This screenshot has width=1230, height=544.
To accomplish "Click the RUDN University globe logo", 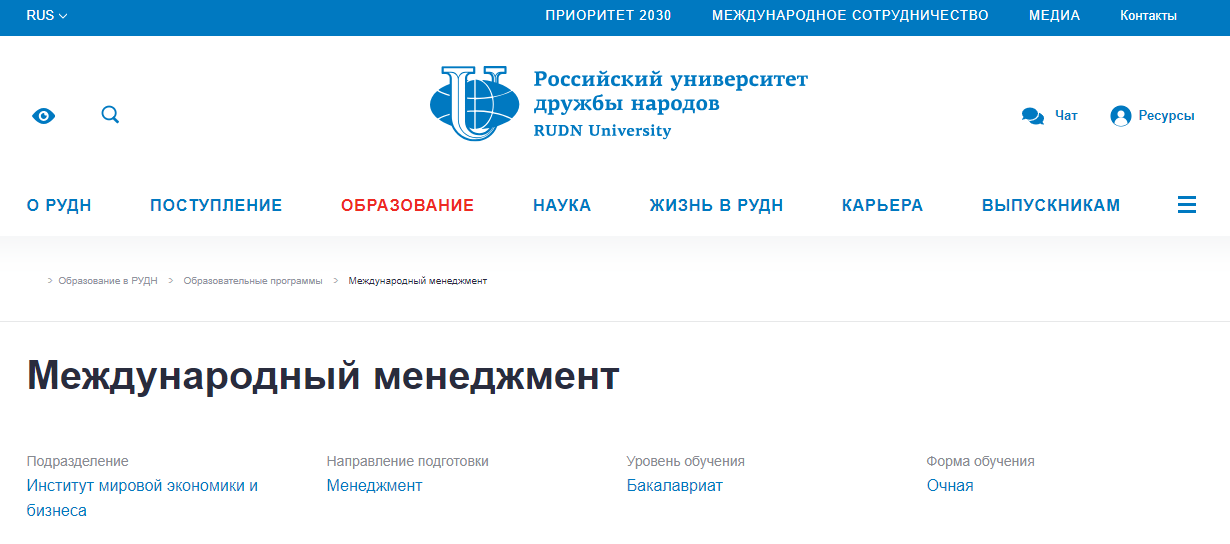I will (x=475, y=102).
